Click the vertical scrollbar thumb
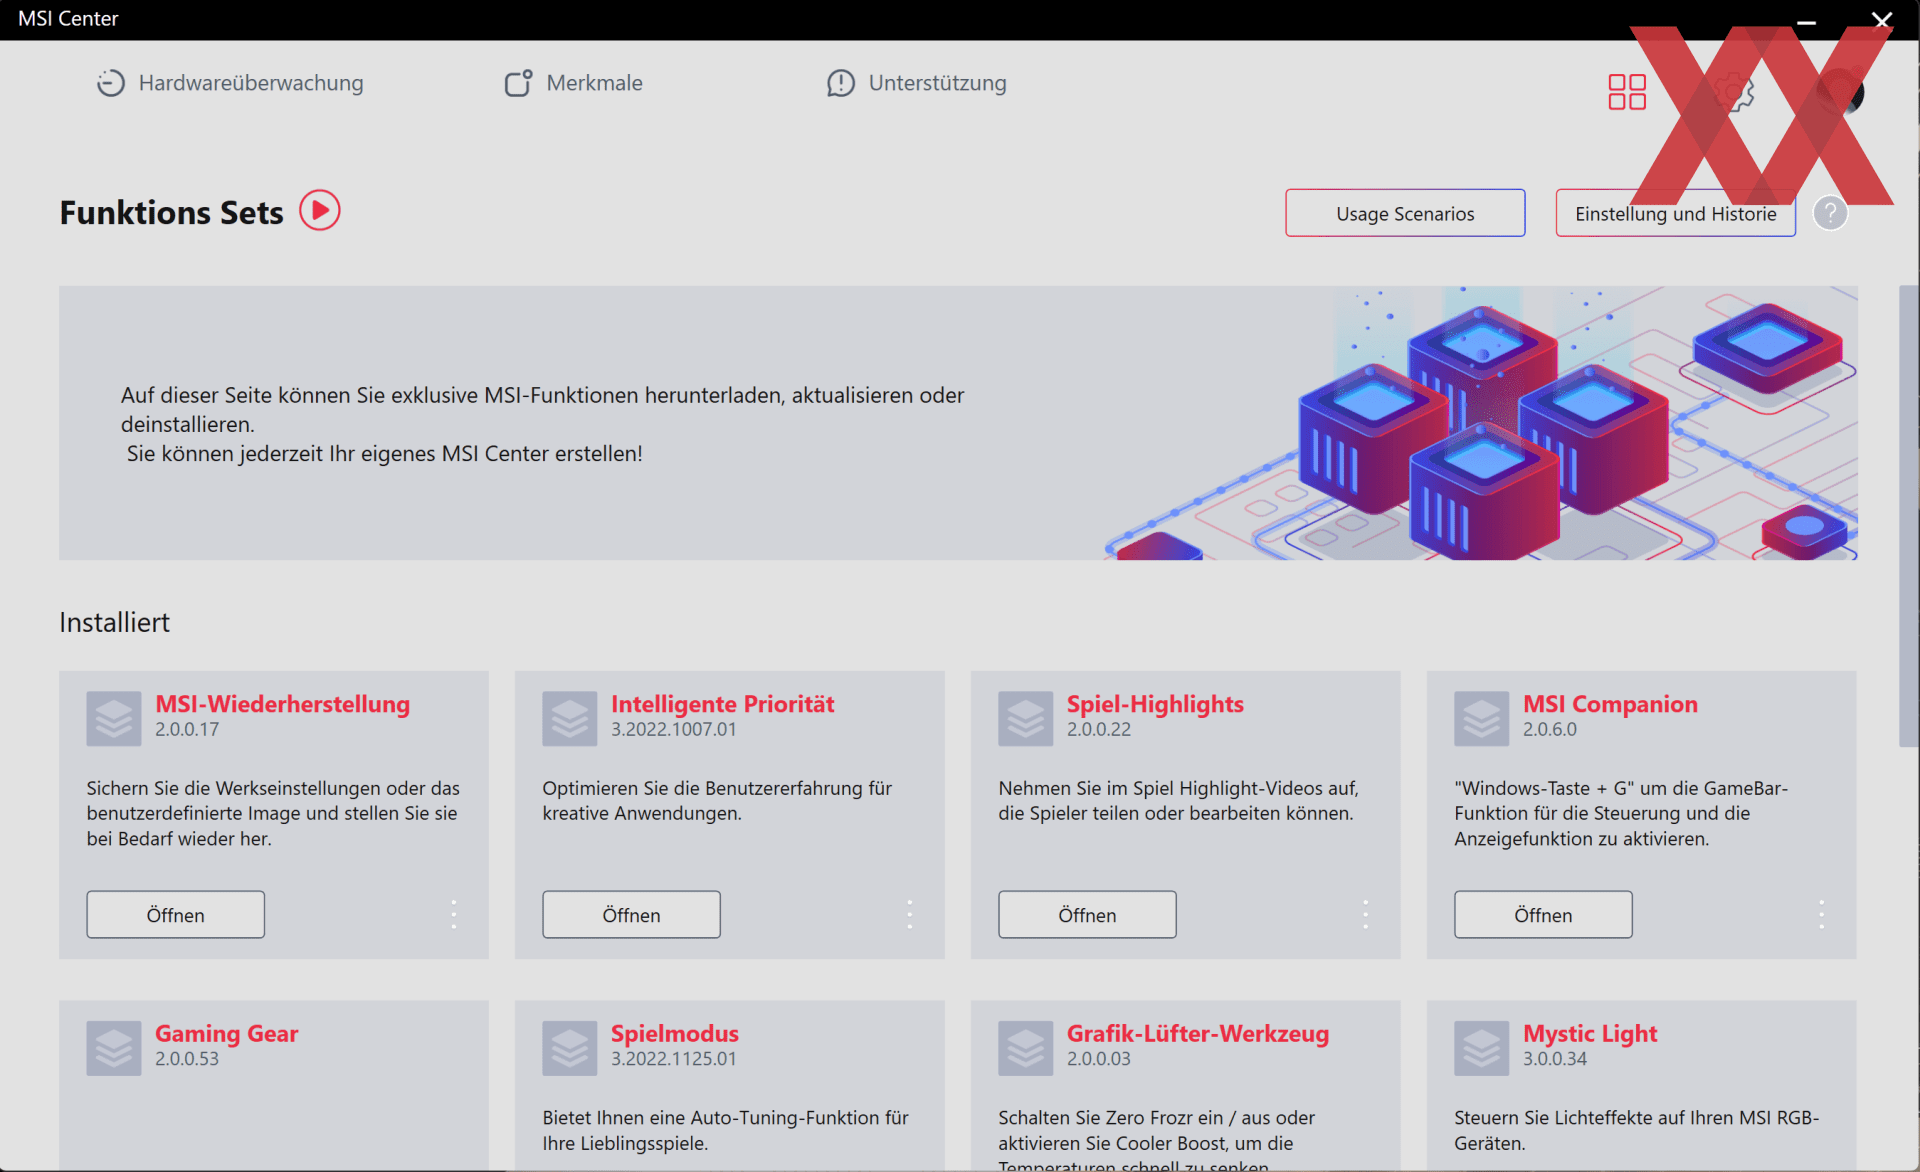This screenshot has width=1920, height=1172. [x=1908, y=516]
